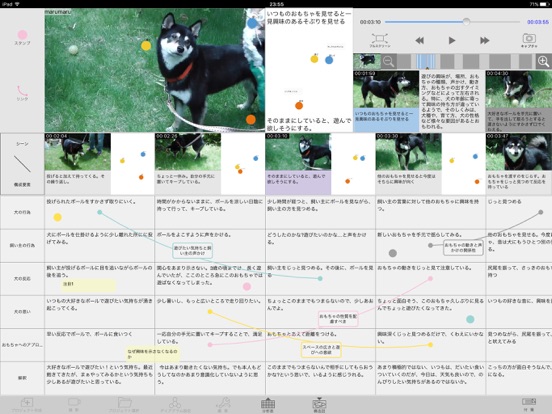Rewind the video
Screen dimensions: 552x414
pyautogui.click(x=419, y=40)
